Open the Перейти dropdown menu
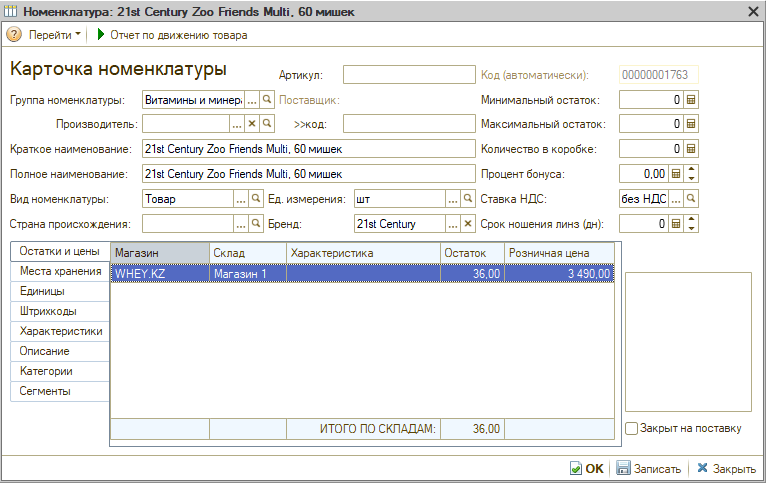The image size is (766, 483). point(55,35)
